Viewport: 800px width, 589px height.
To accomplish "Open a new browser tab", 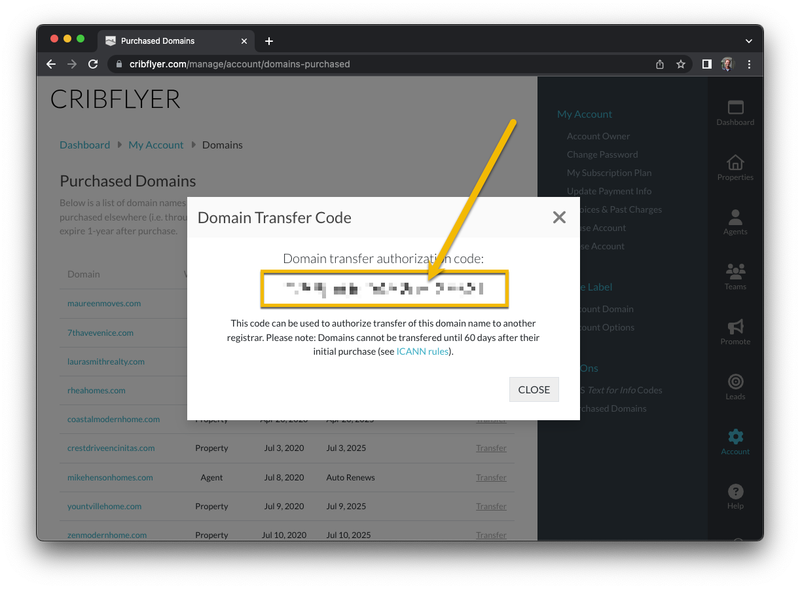I will click(269, 41).
